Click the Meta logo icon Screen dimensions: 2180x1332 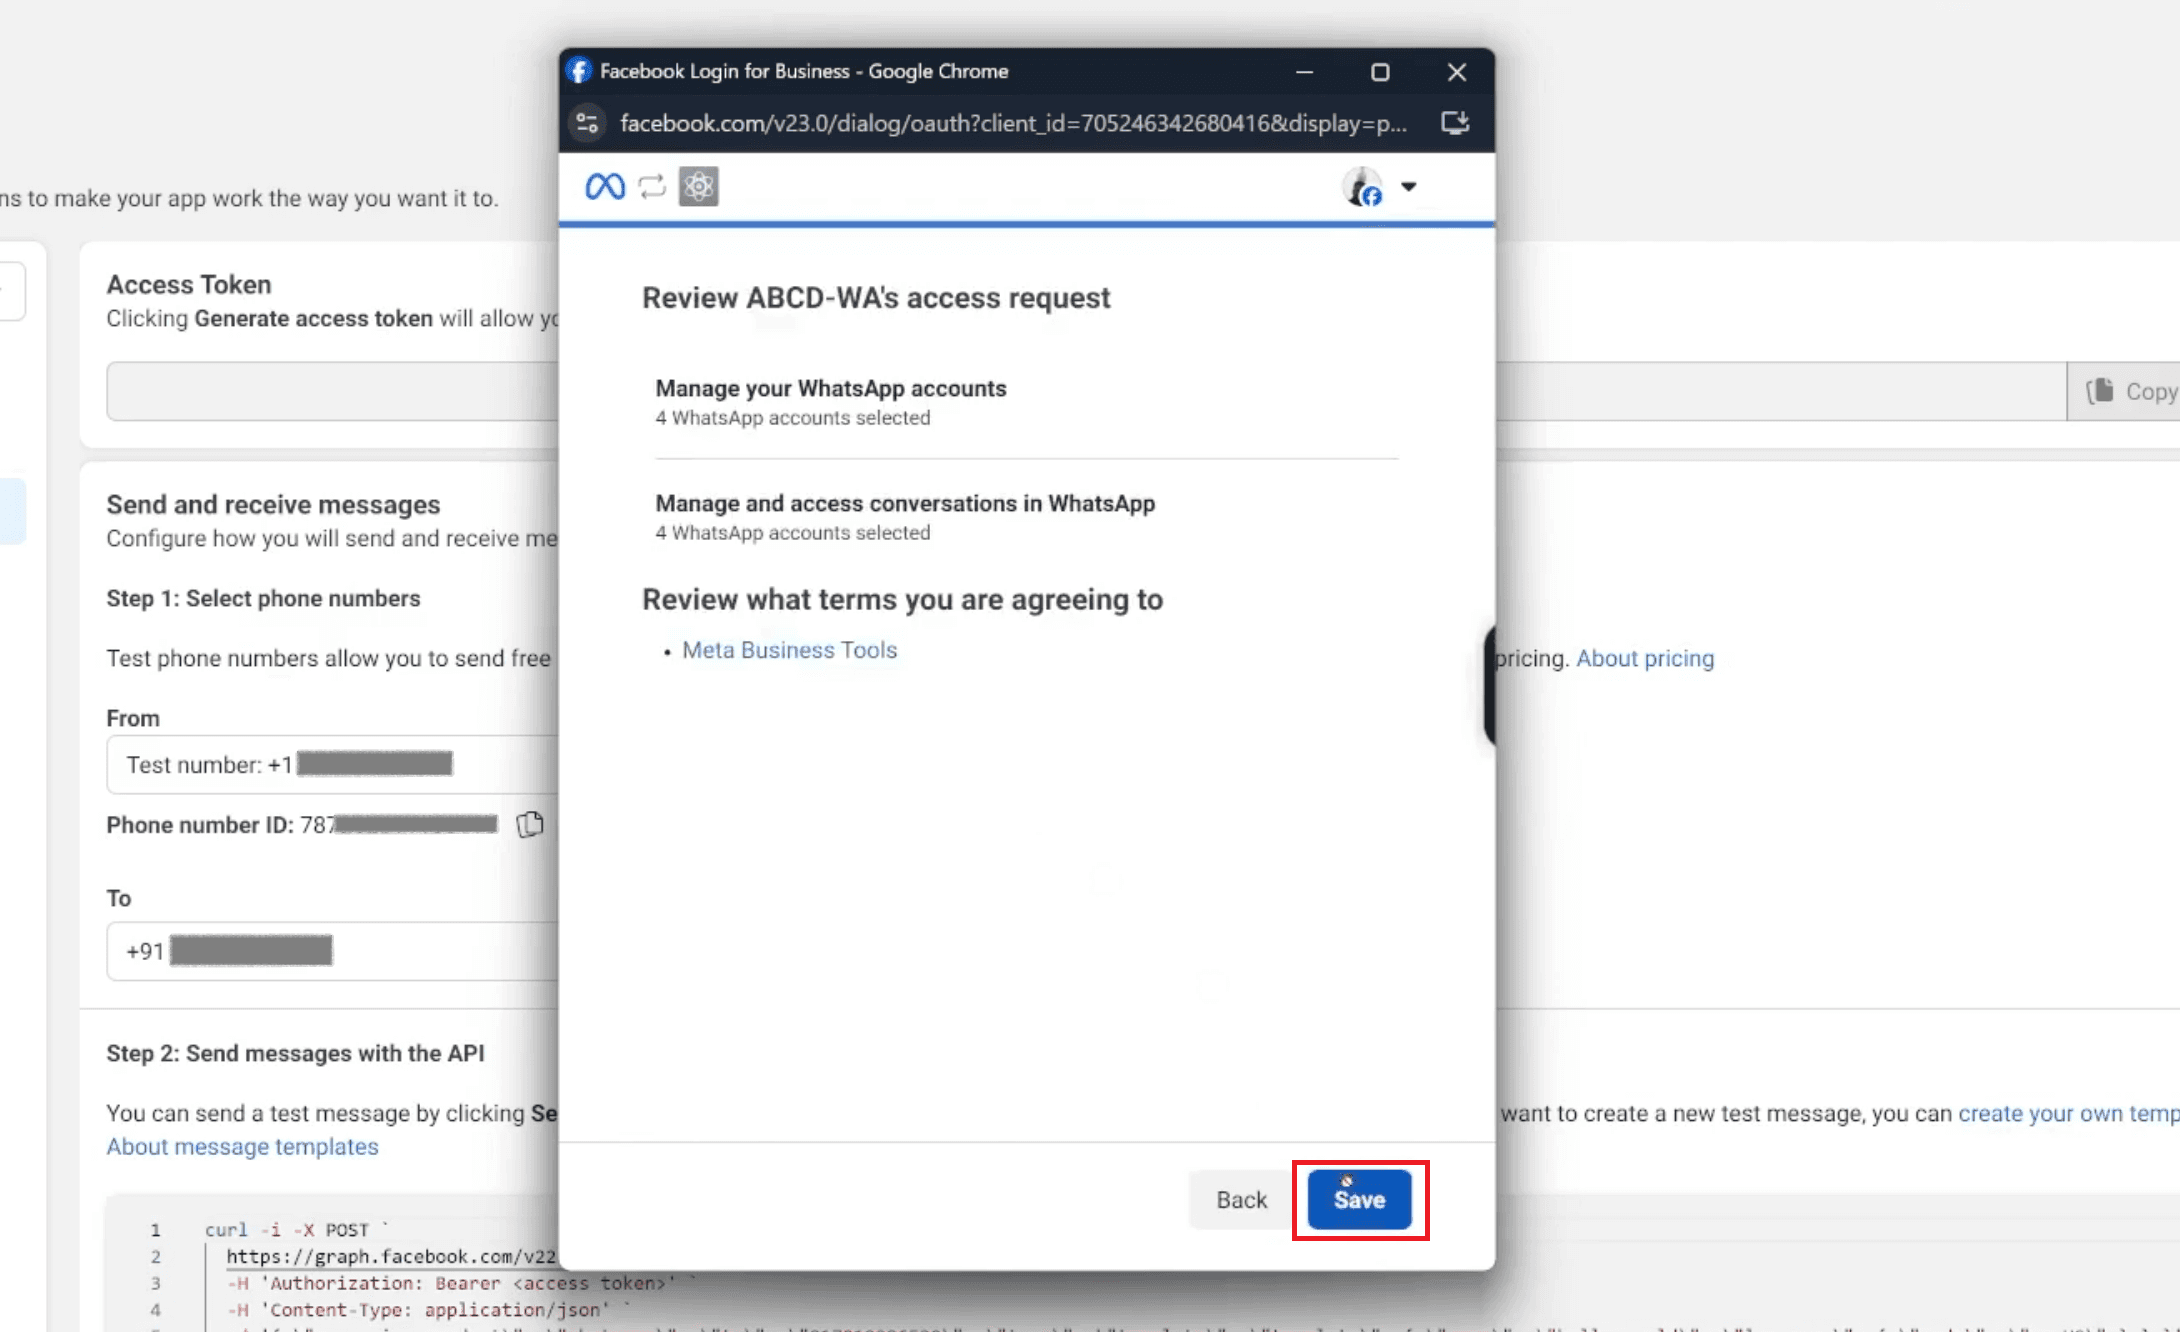[x=605, y=186]
